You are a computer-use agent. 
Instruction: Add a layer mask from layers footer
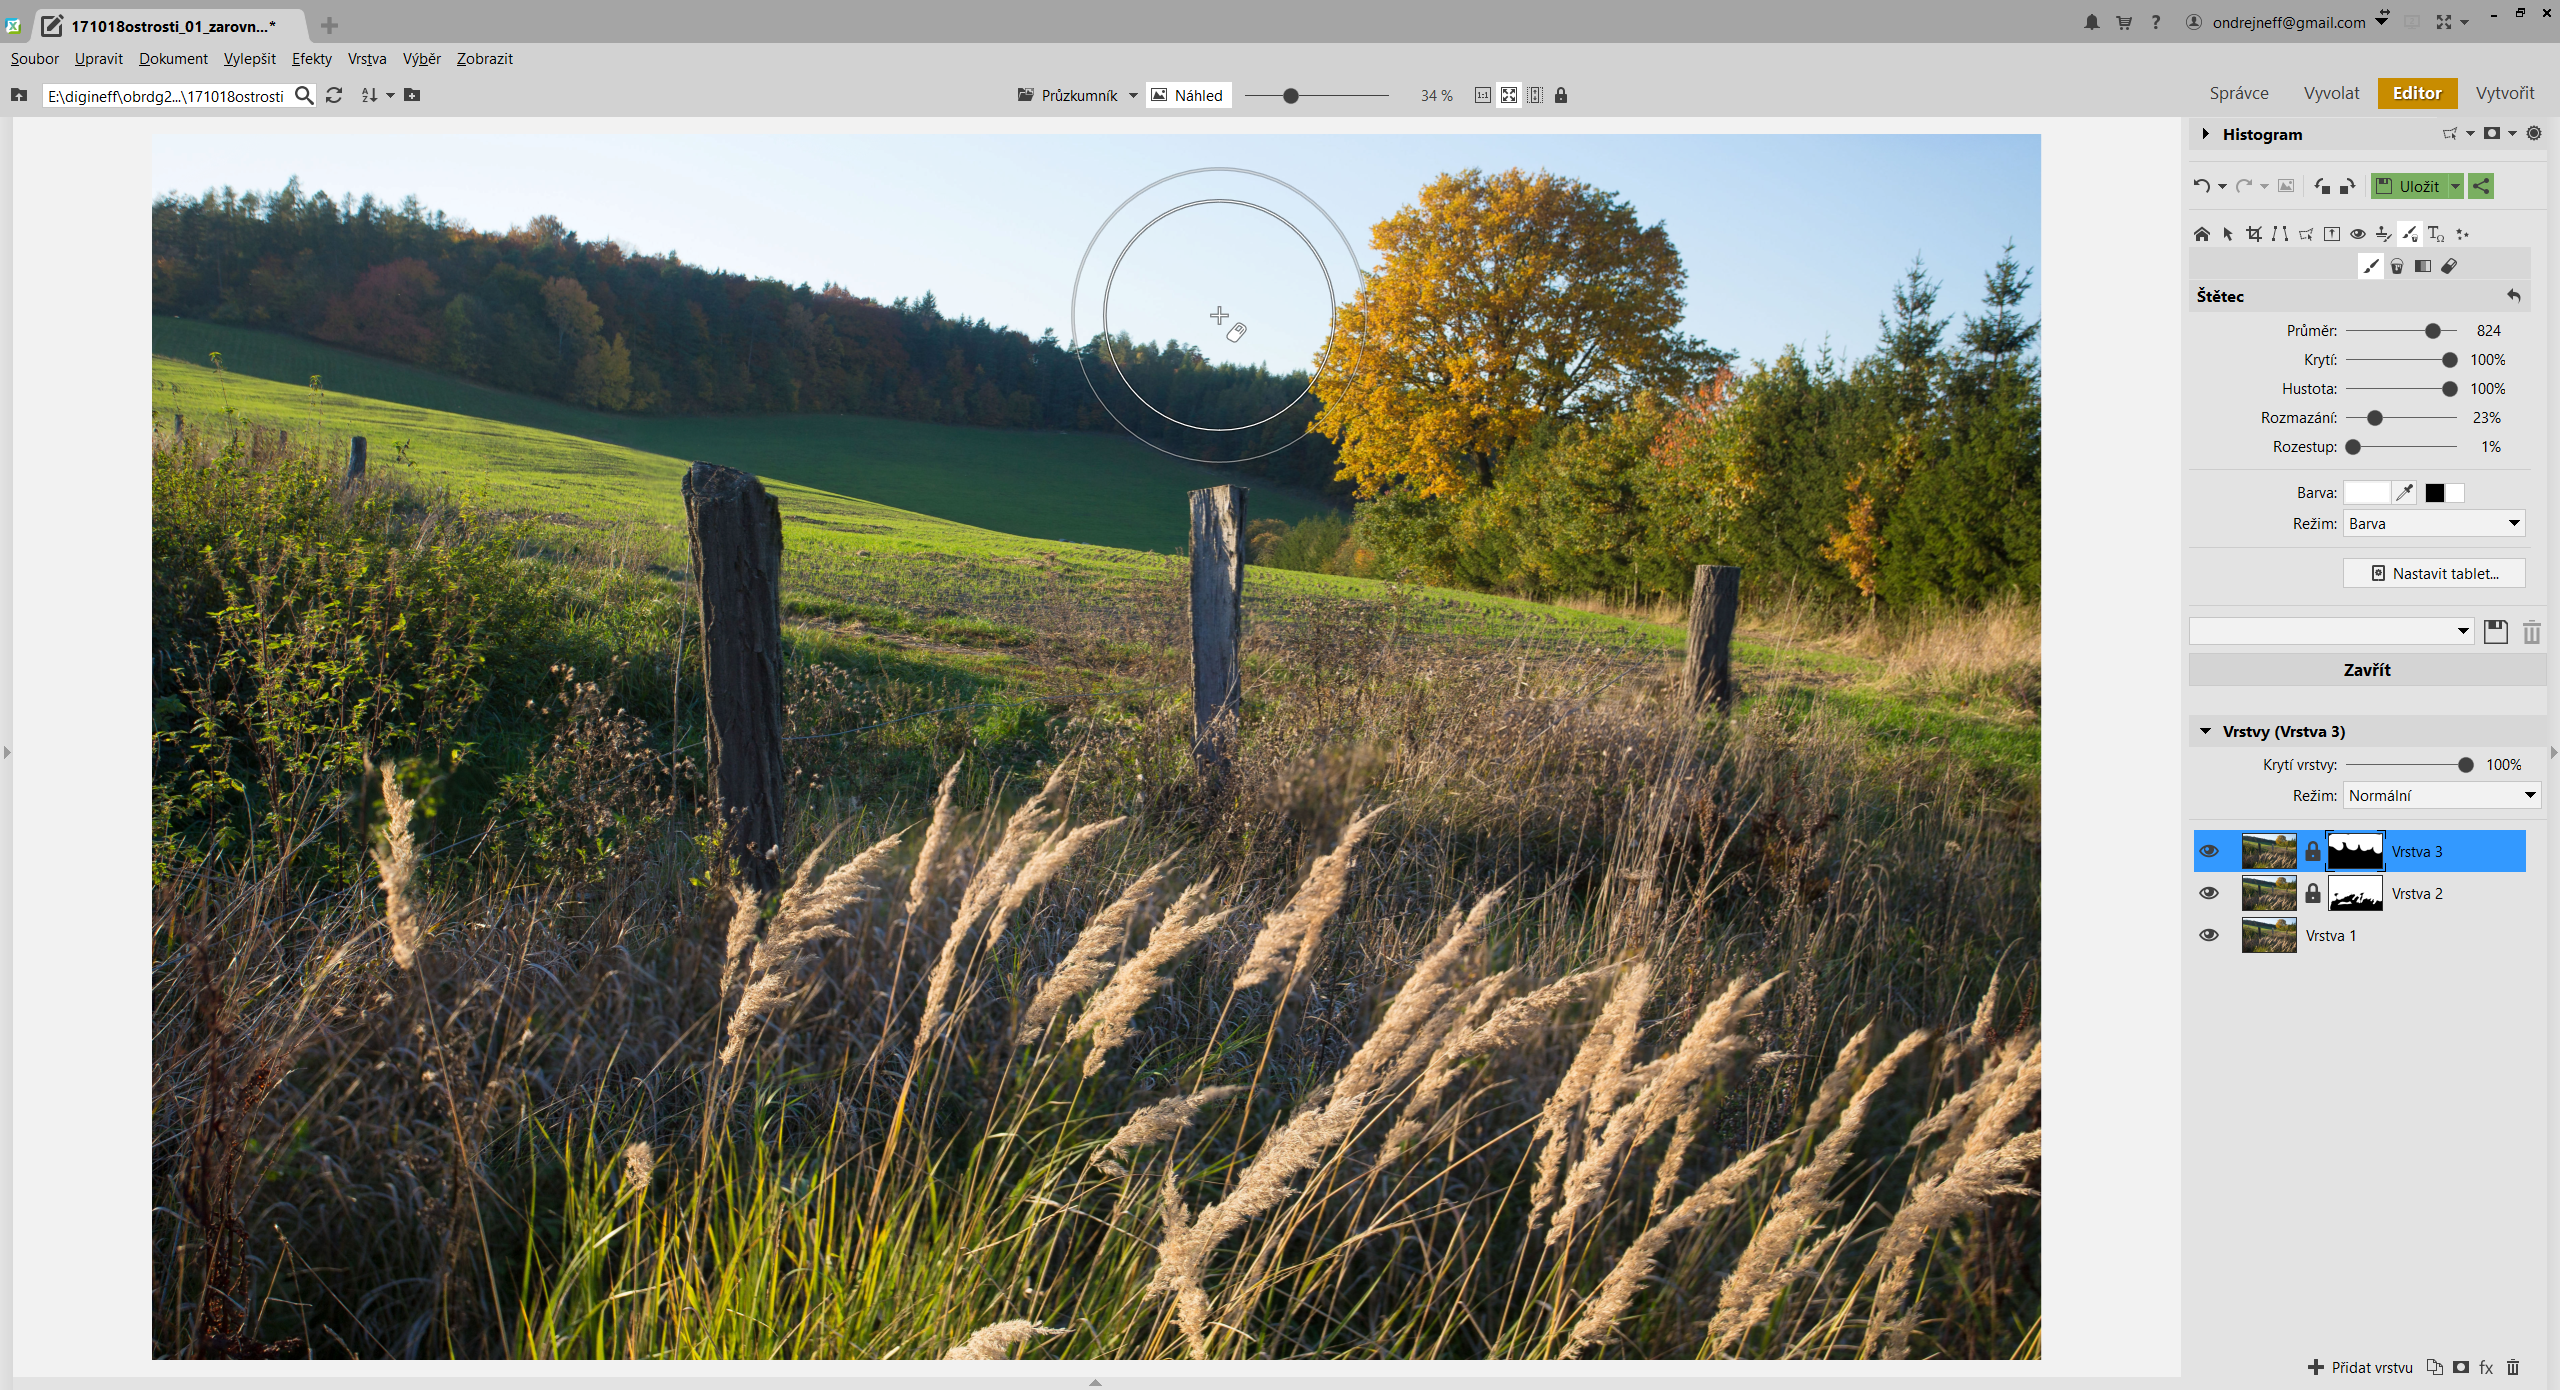click(2460, 1367)
